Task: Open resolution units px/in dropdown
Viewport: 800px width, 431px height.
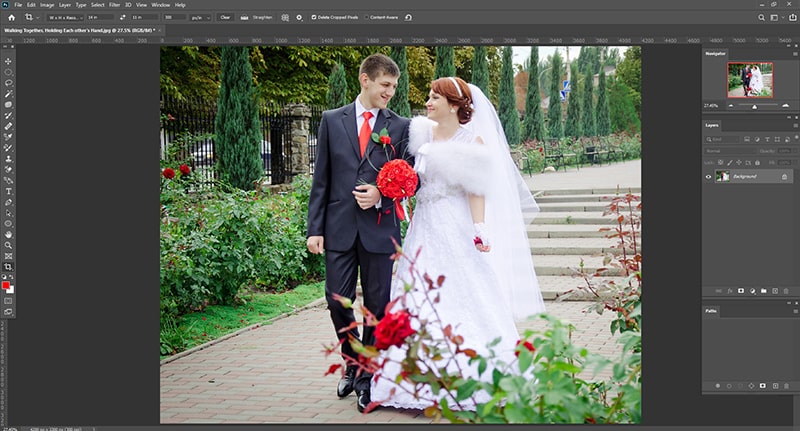Action: click(201, 17)
